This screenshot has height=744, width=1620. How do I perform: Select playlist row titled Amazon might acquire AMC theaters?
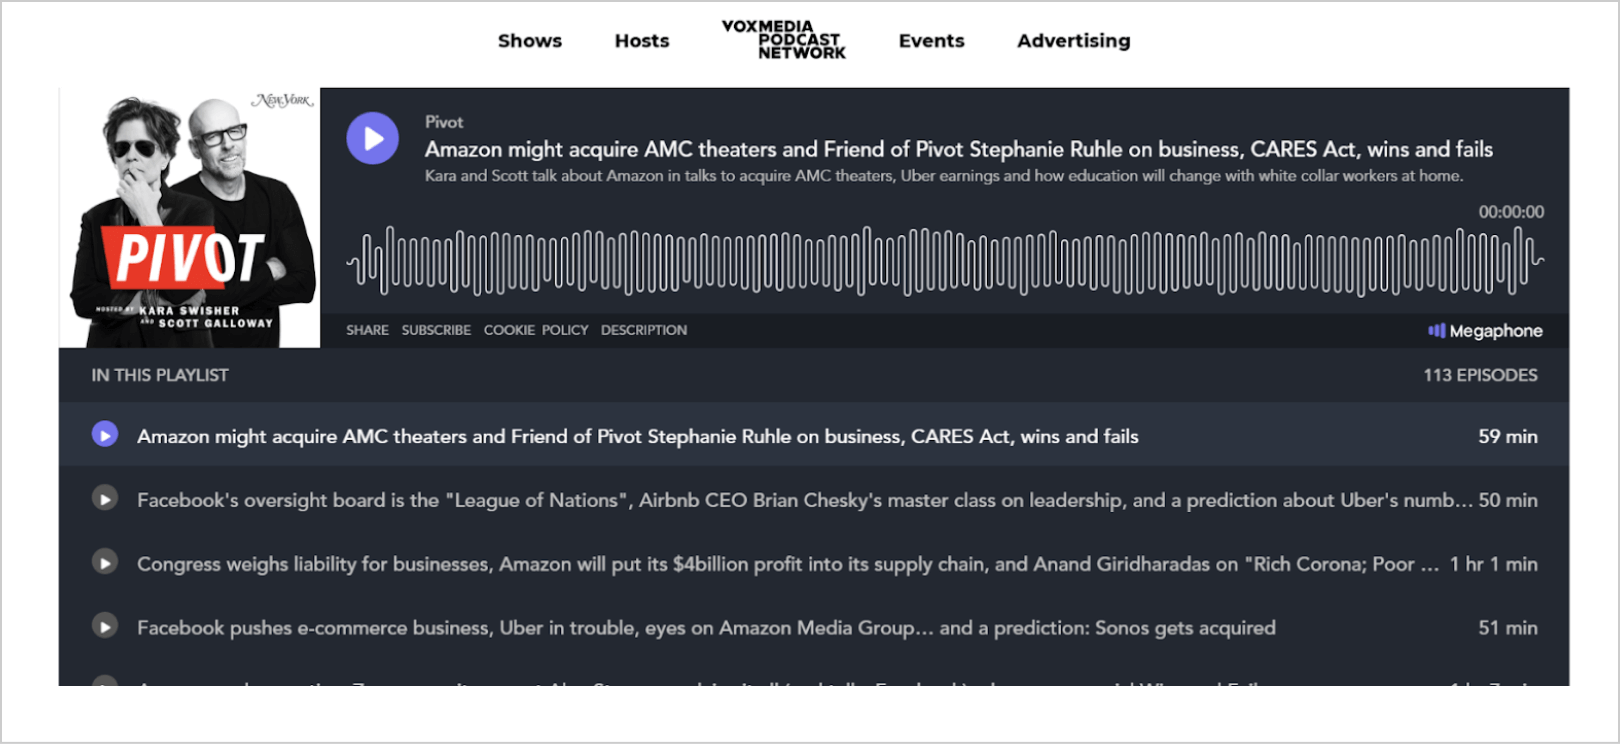(814, 435)
